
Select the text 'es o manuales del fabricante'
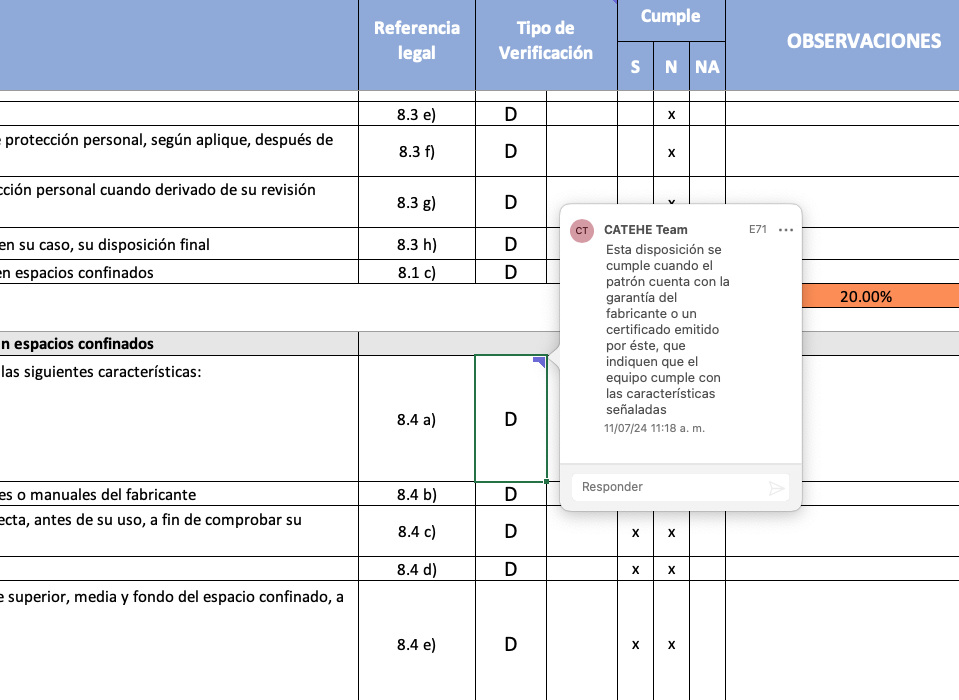coord(98,494)
